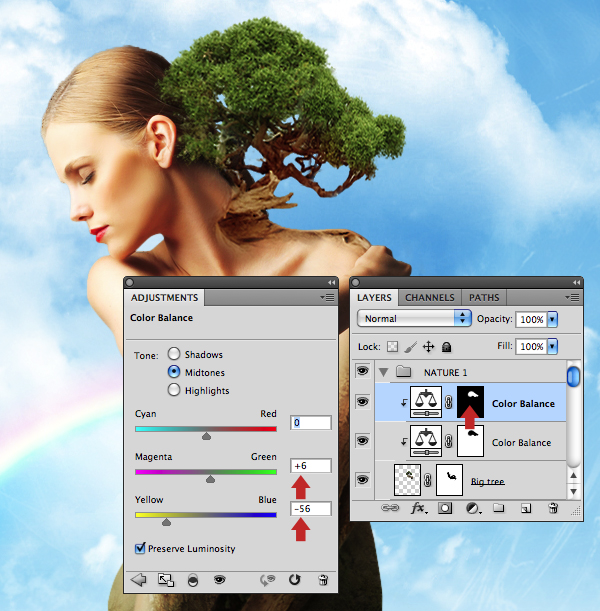The height and width of the screenshot is (611, 600).
Task: Add a layer style (fx) button
Action: [419, 508]
